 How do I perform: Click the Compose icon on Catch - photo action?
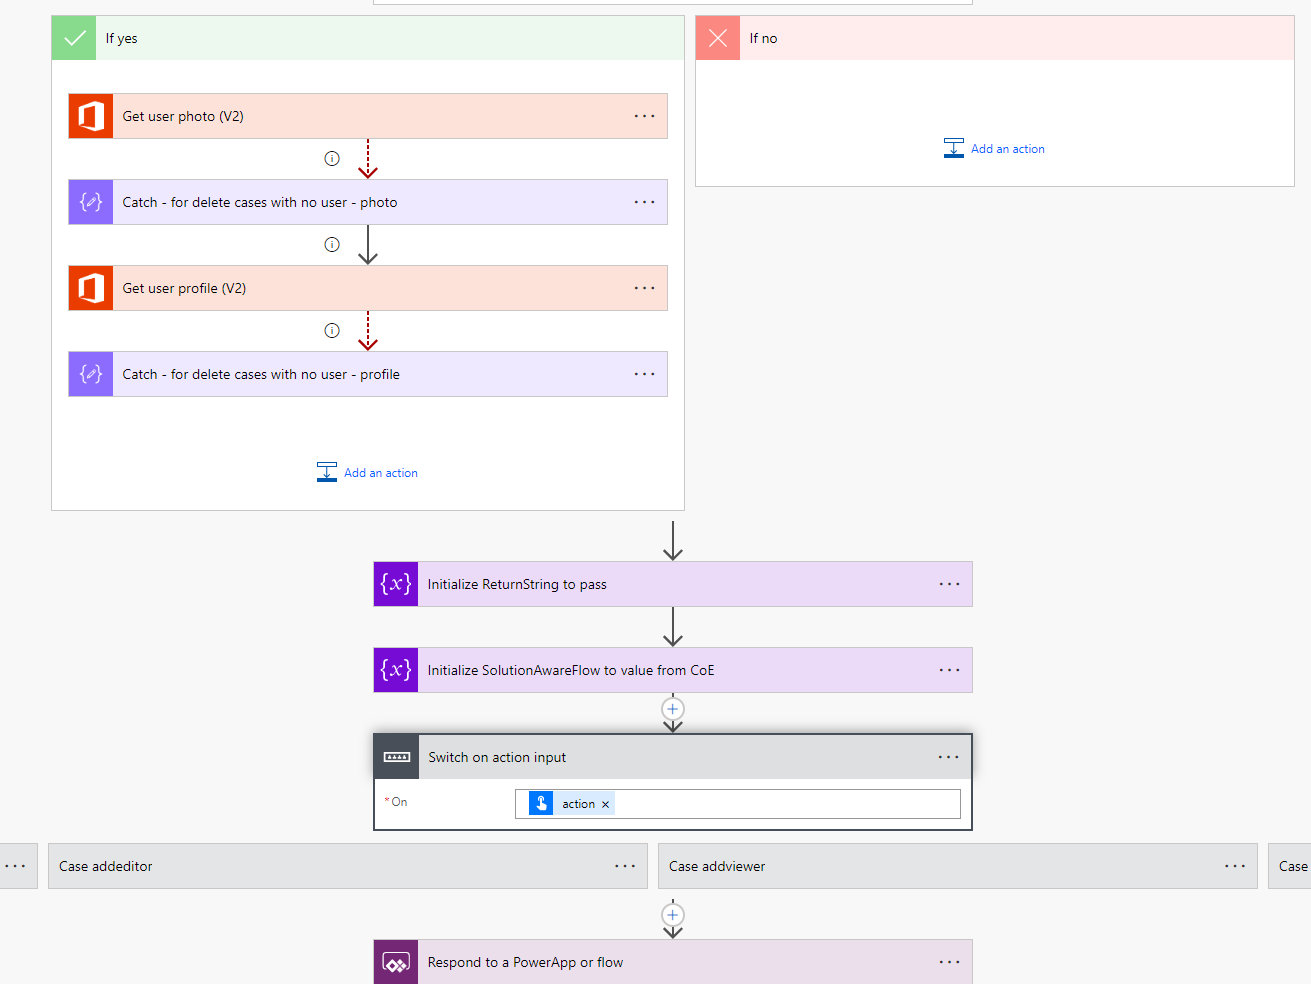point(90,202)
